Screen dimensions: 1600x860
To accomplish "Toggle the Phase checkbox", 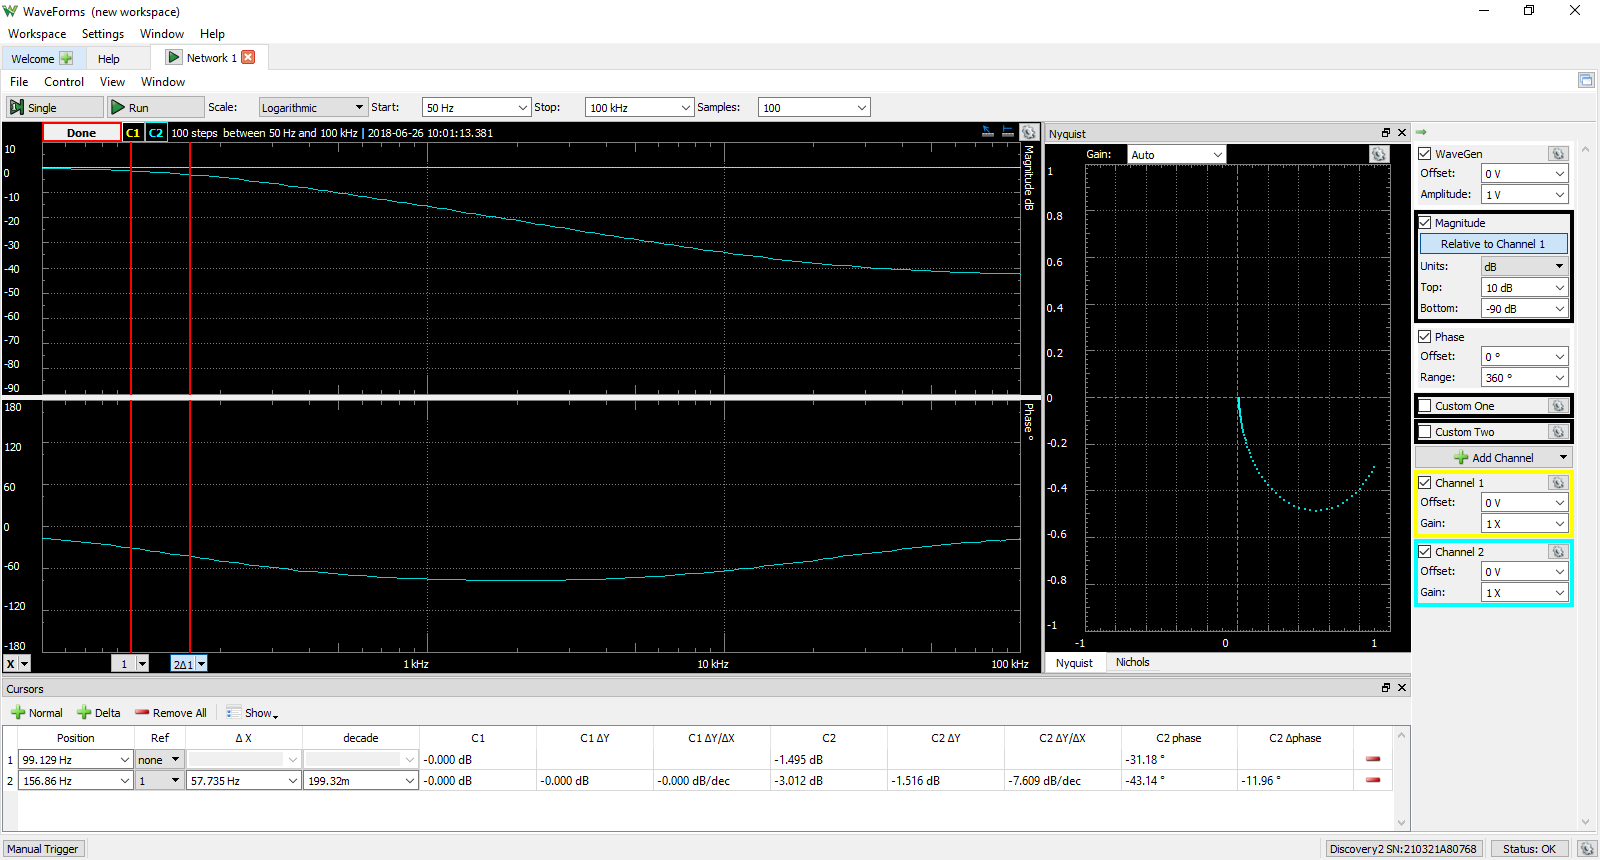I will coord(1425,337).
